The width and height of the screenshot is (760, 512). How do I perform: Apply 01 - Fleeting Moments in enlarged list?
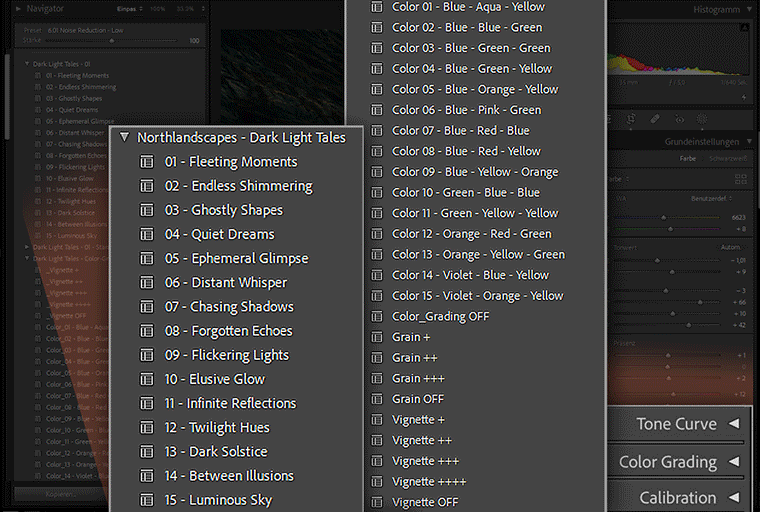(x=231, y=161)
